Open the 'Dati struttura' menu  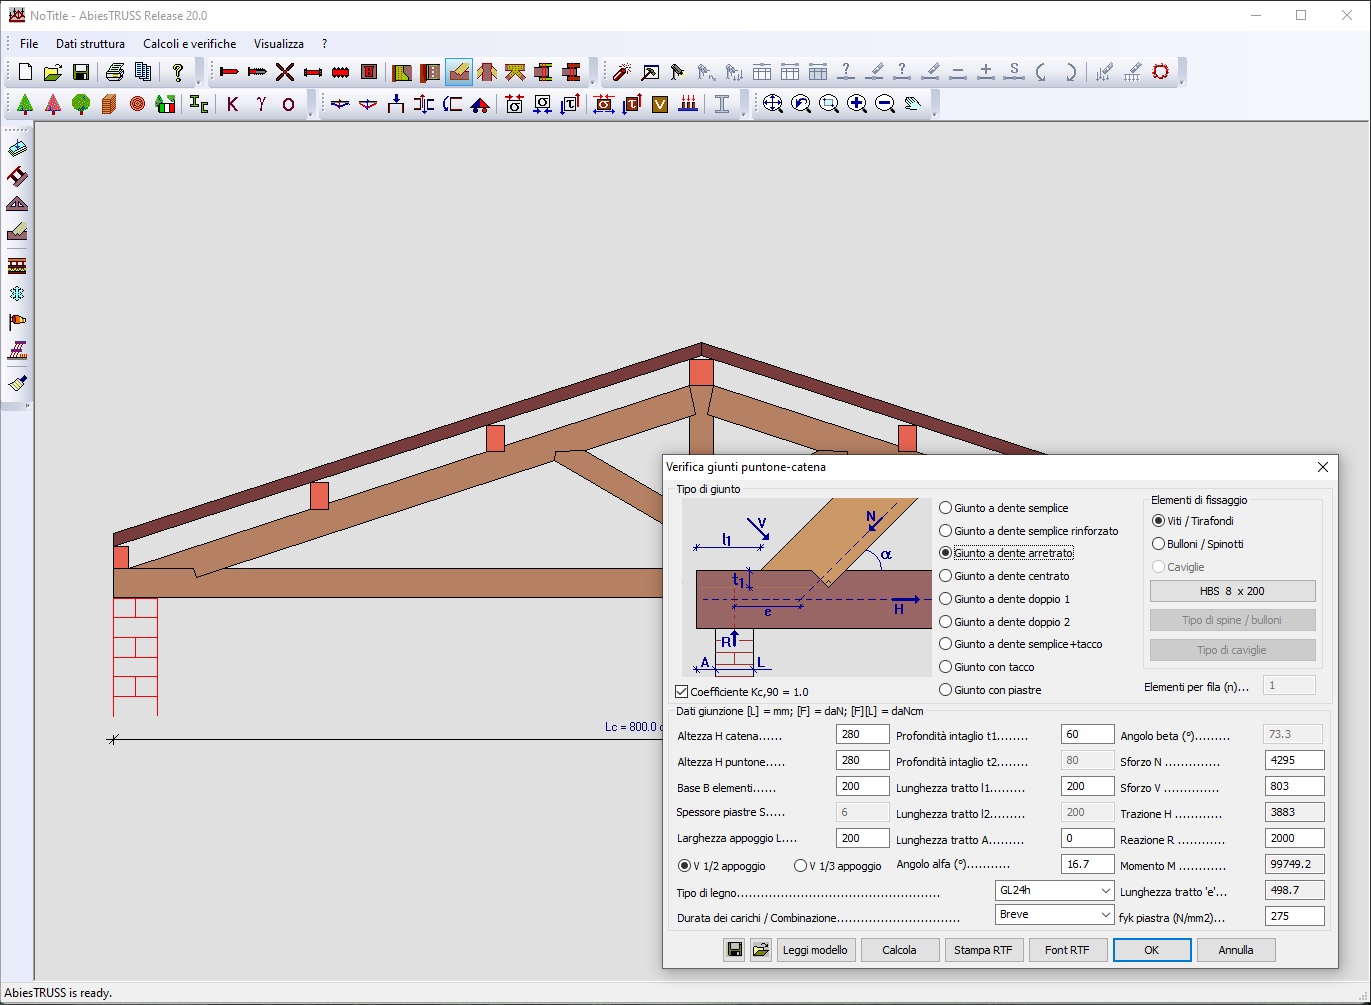(x=90, y=44)
